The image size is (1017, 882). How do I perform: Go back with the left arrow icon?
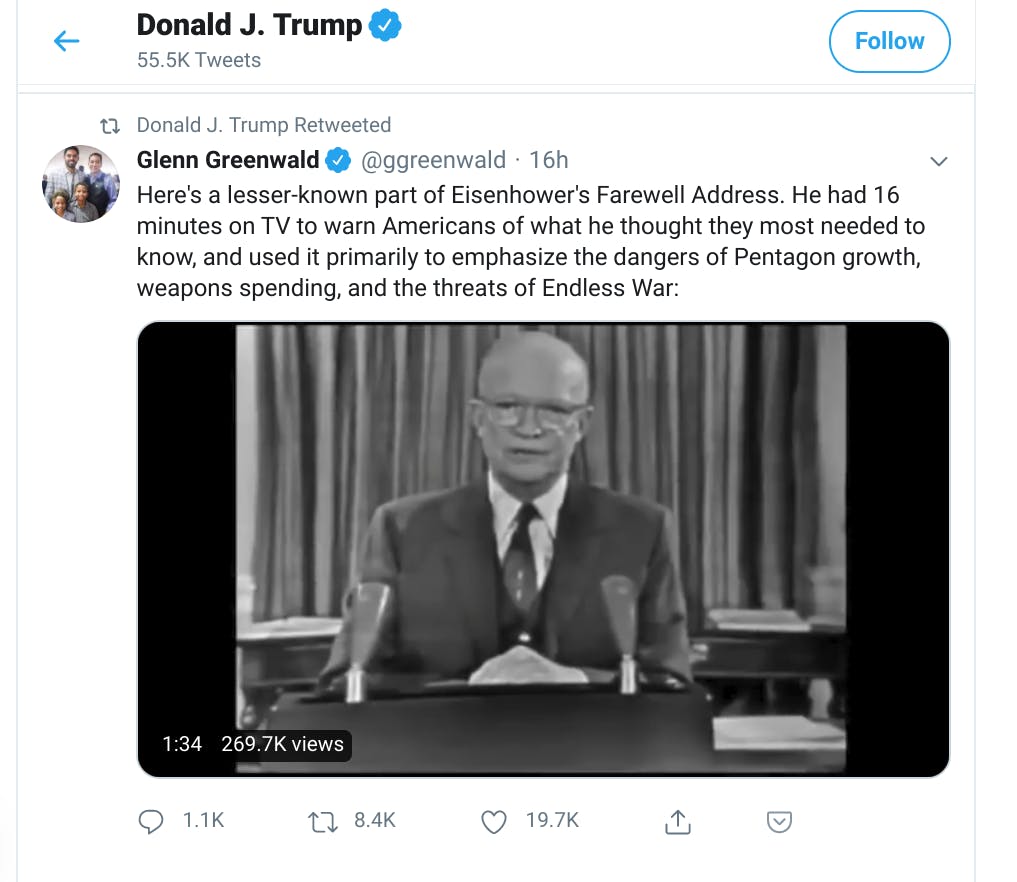(66, 41)
